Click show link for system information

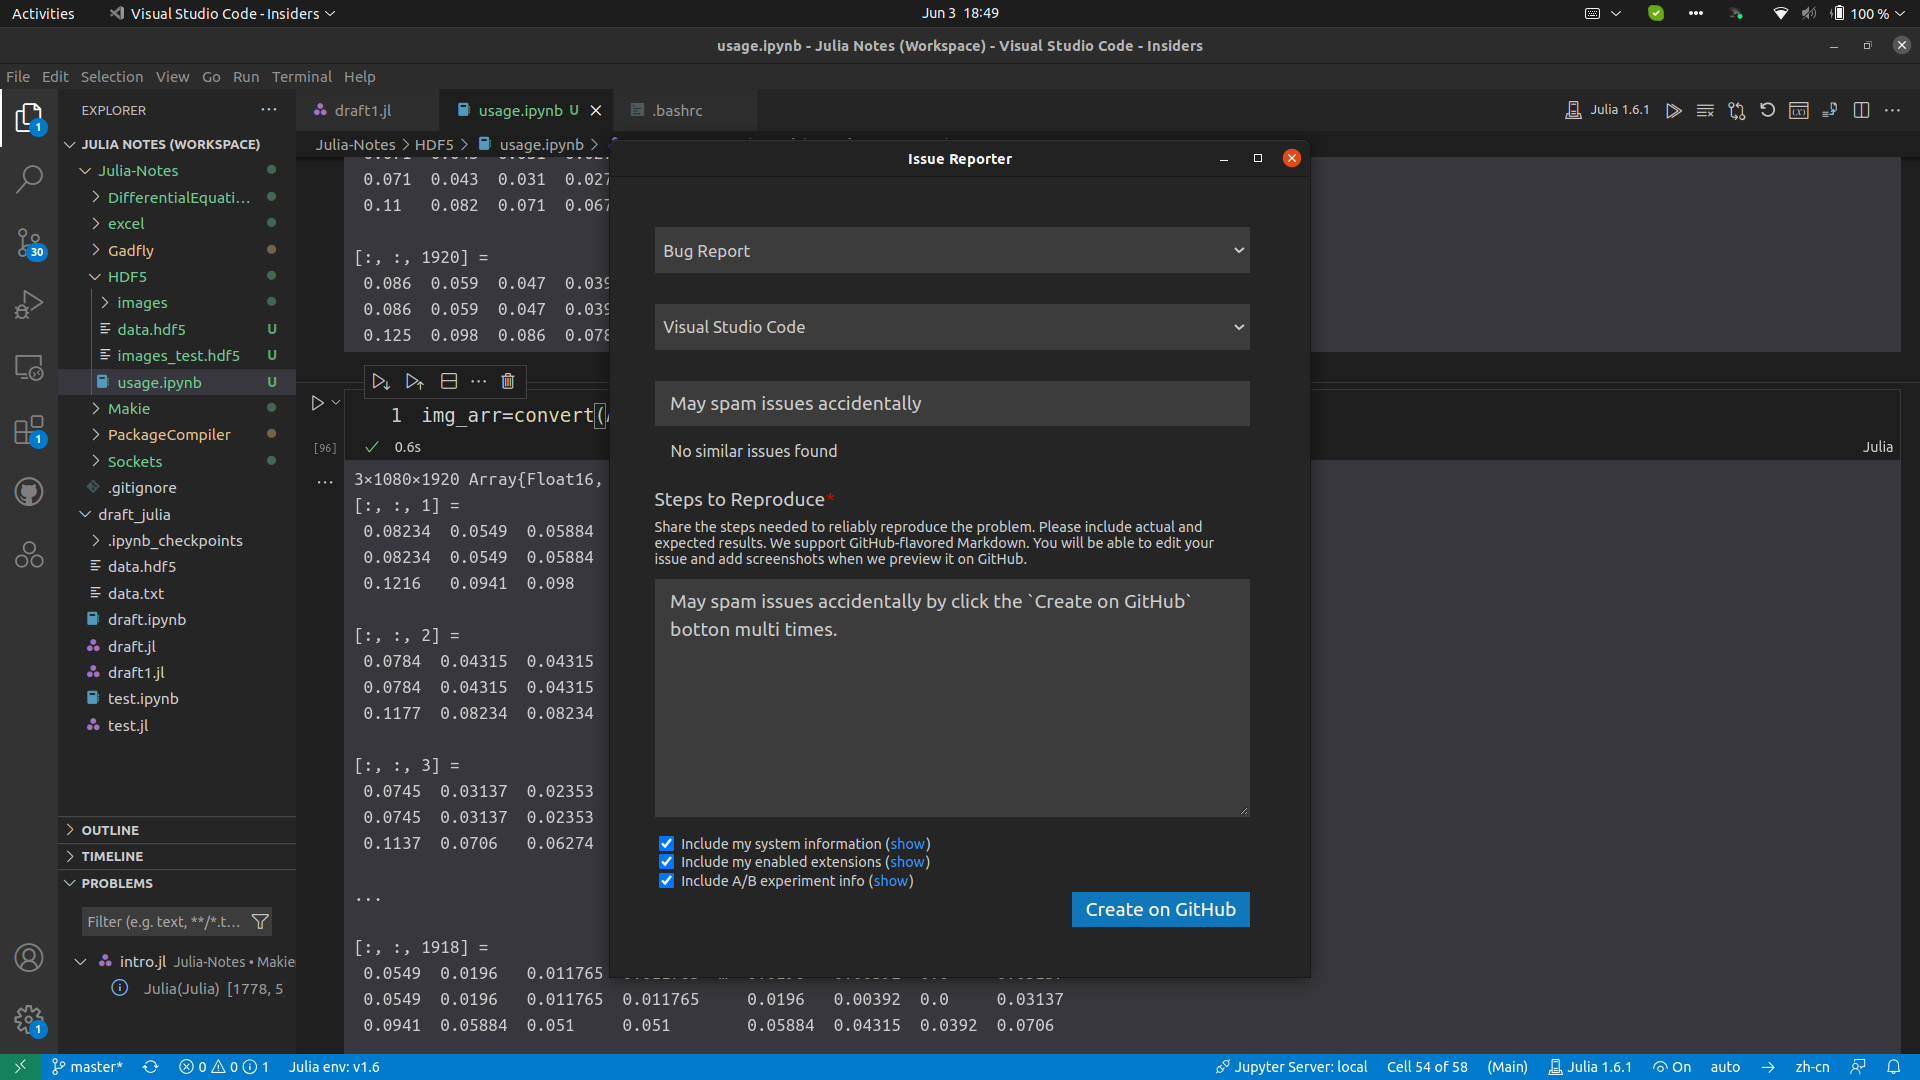(x=907, y=844)
